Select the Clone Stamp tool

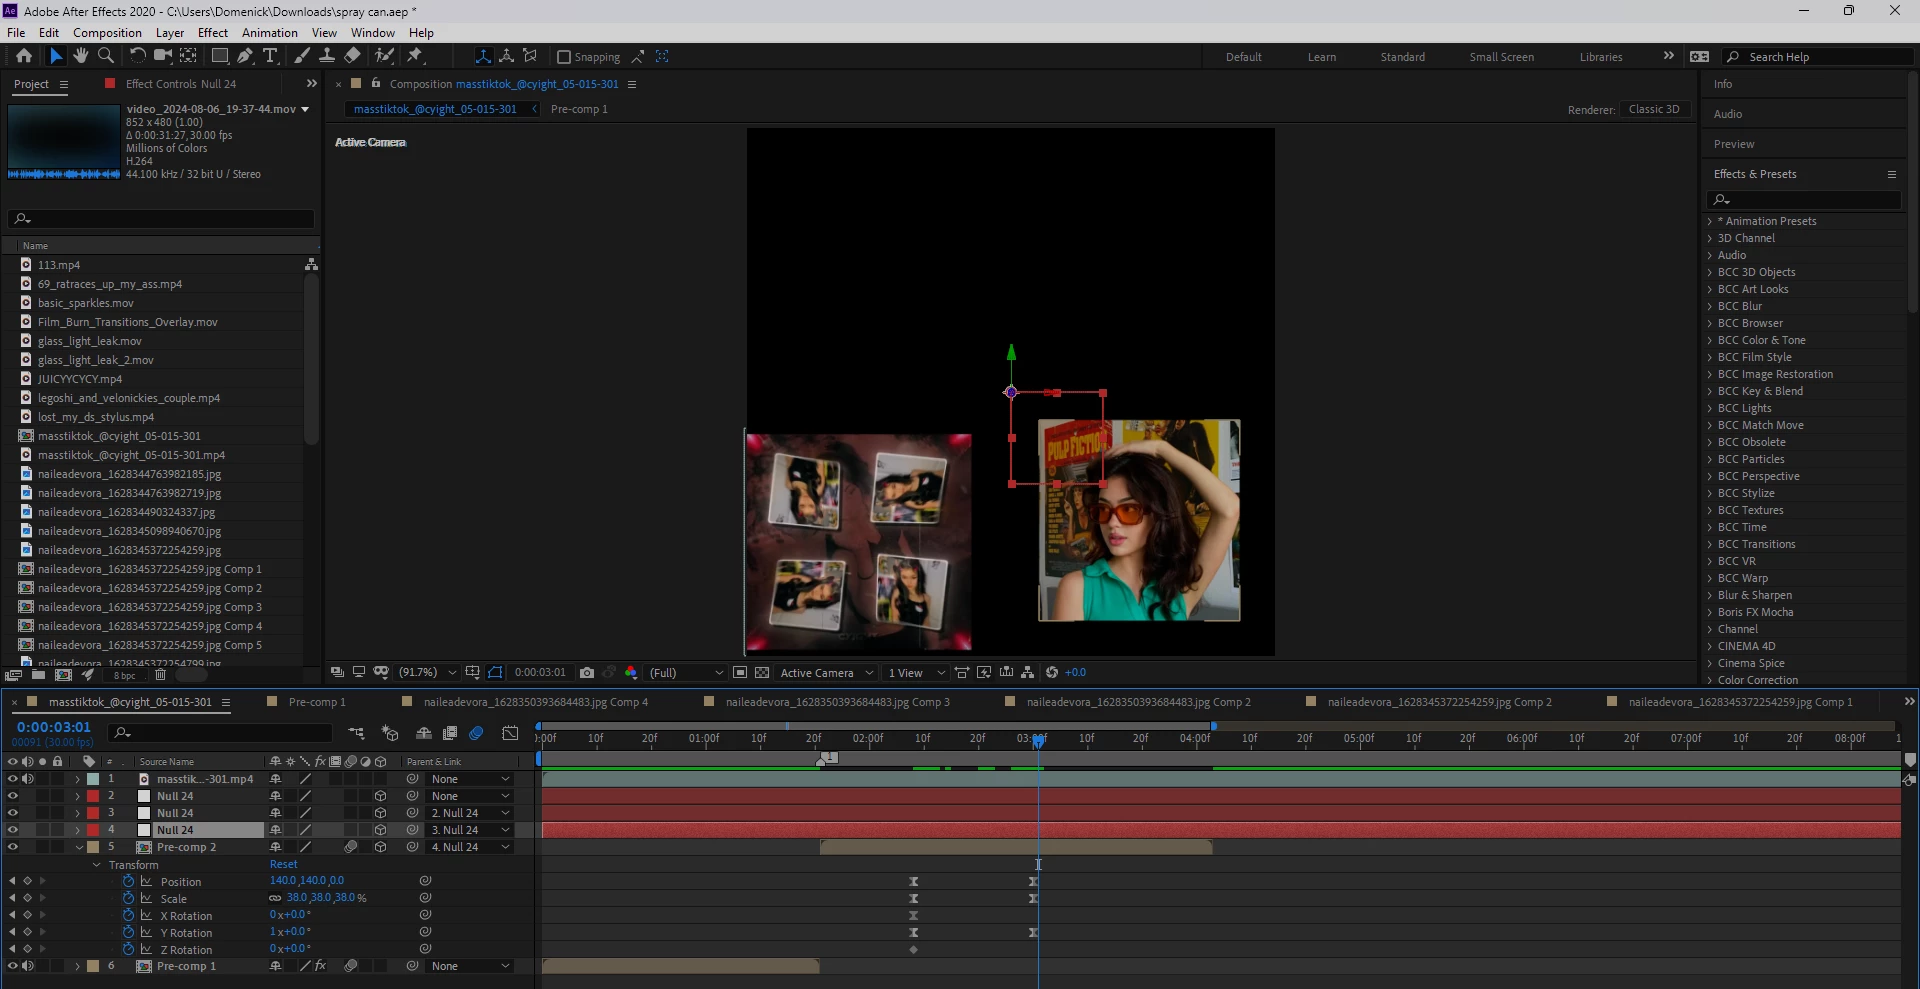pyautogui.click(x=327, y=56)
